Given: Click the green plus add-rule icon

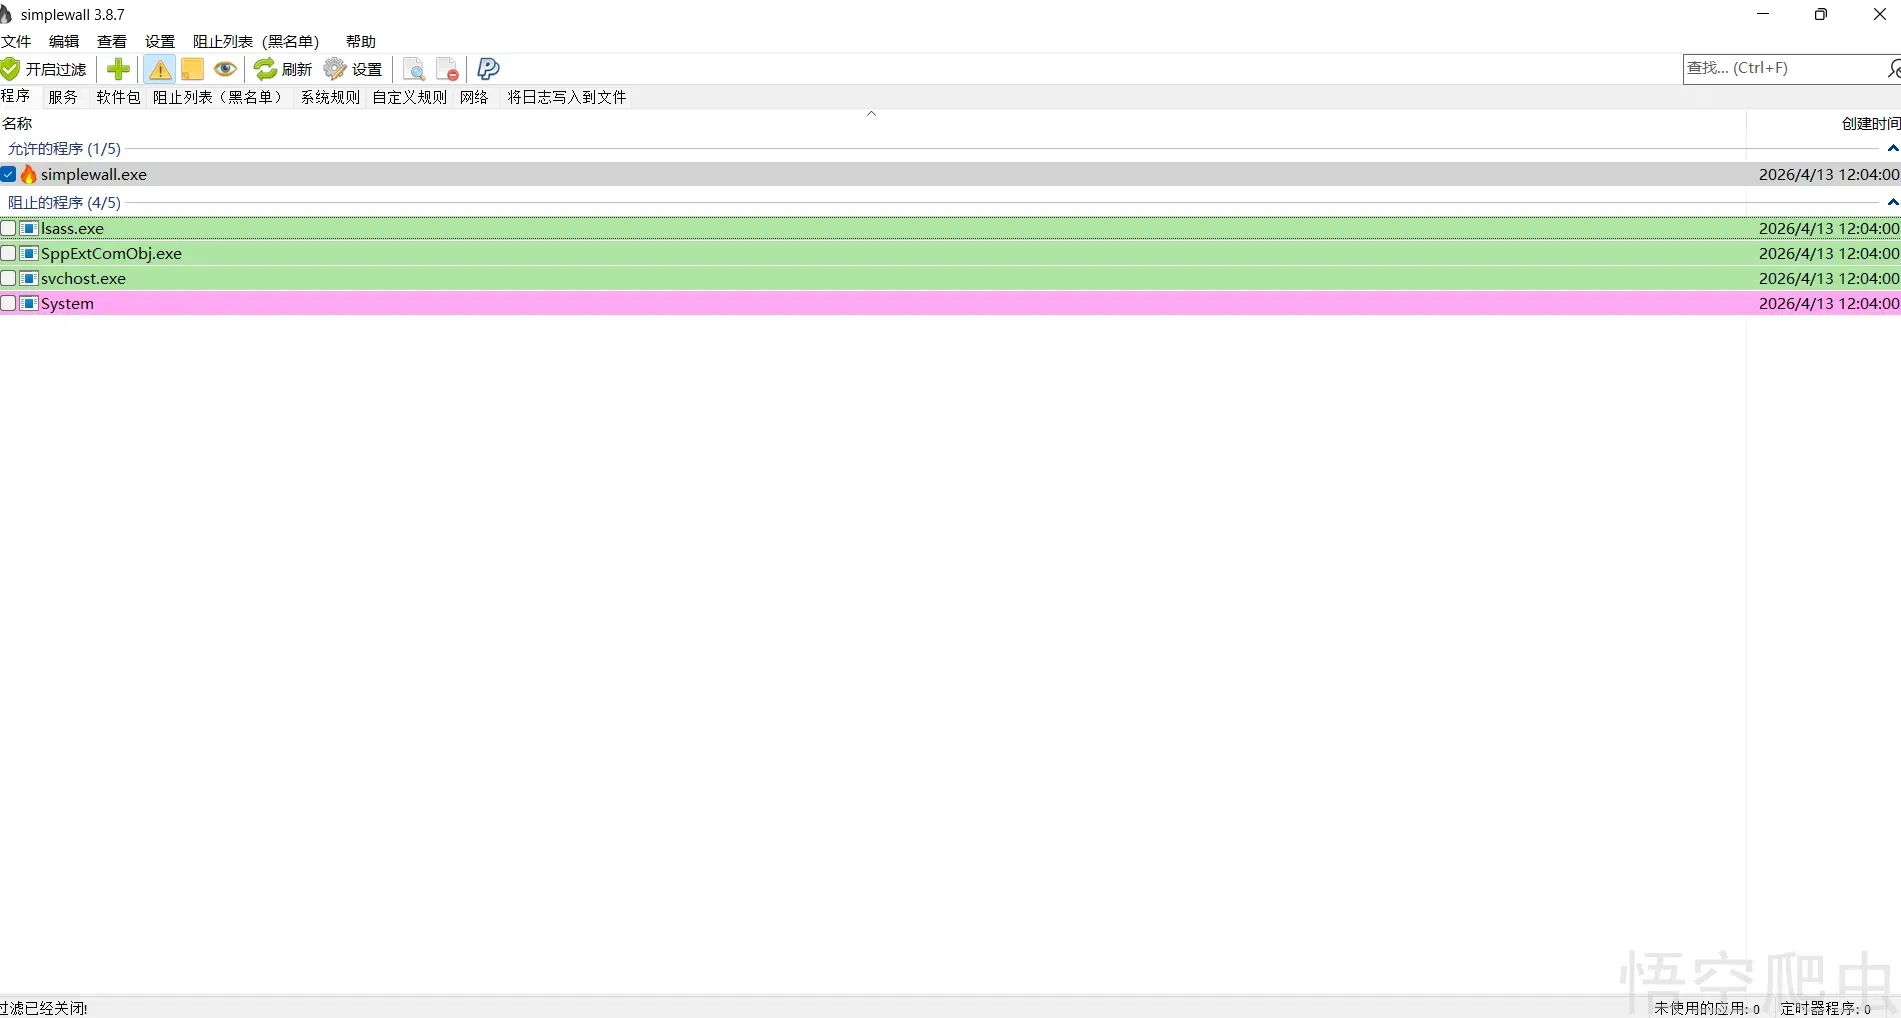Looking at the screenshot, I should click(118, 69).
